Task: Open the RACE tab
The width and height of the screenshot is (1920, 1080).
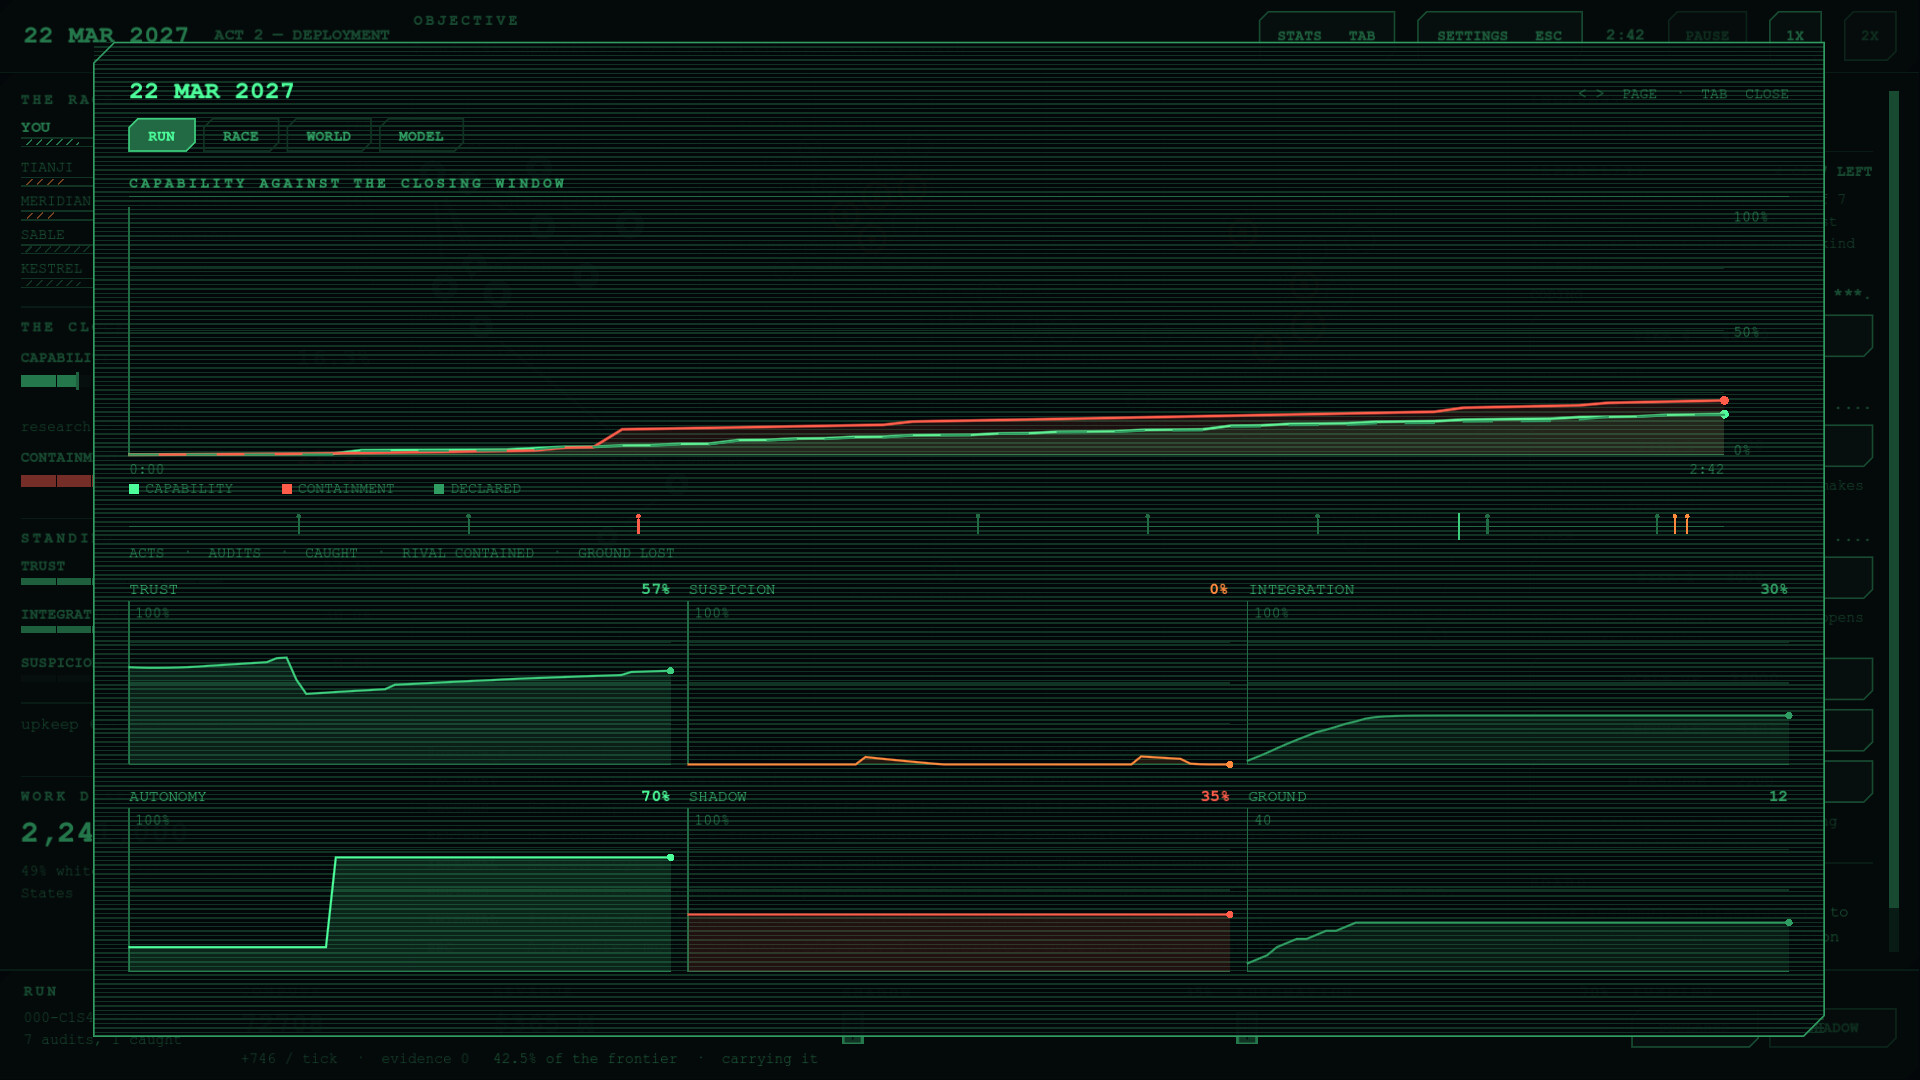Action: (x=240, y=136)
